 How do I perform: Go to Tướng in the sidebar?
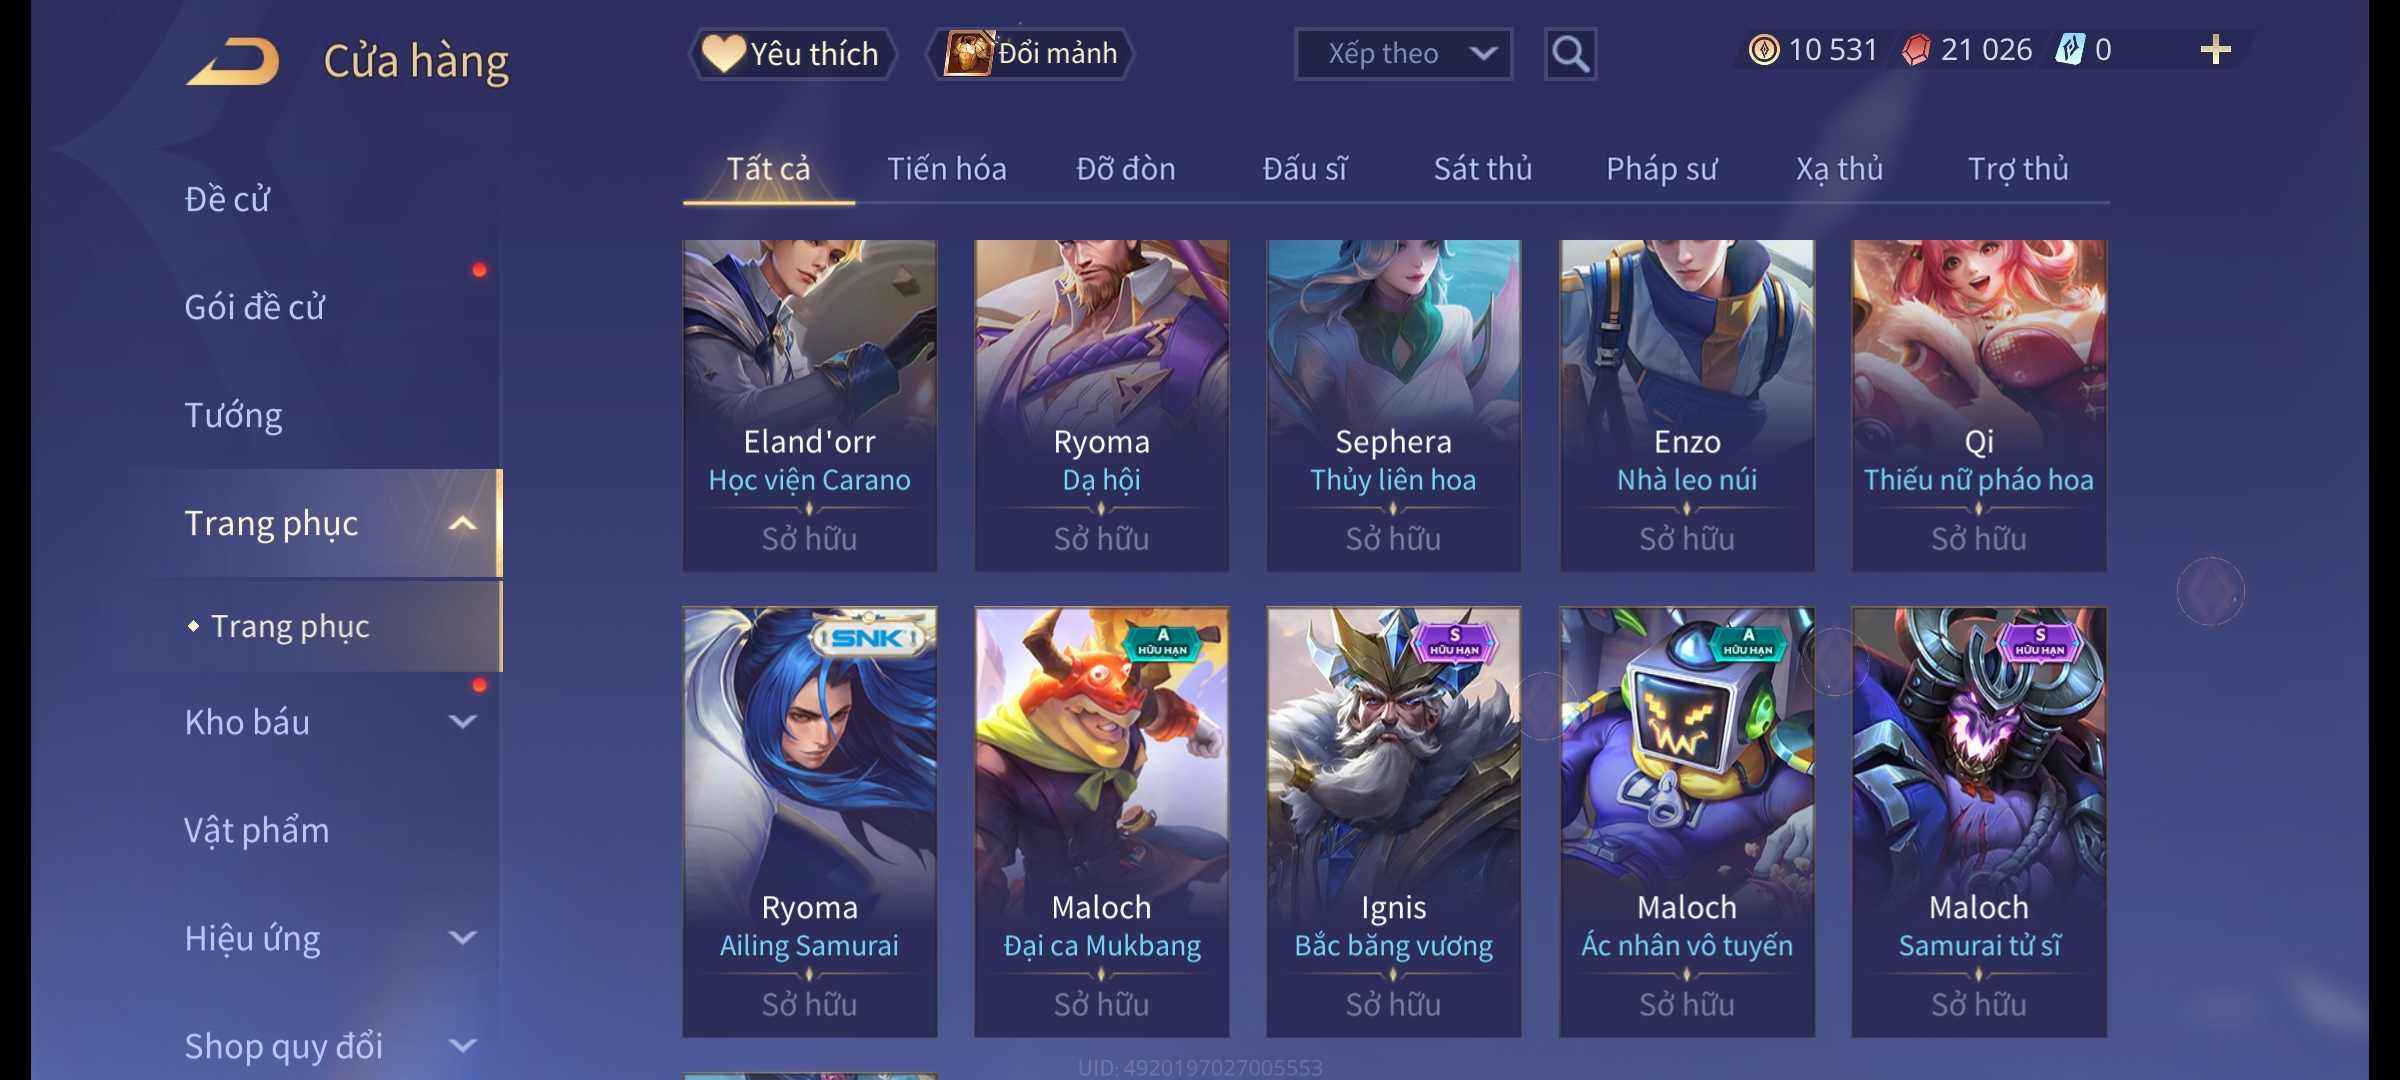233,415
